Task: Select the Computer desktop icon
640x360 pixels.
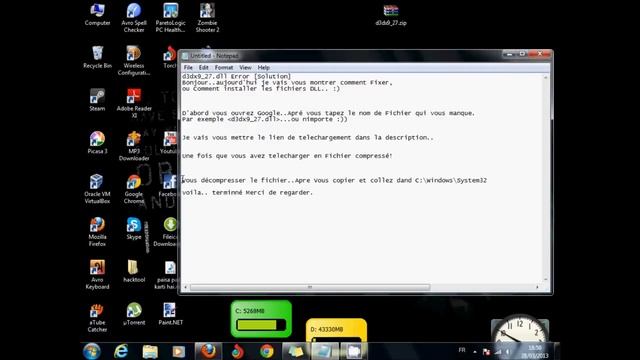Action: pyautogui.click(x=97, y=15)
